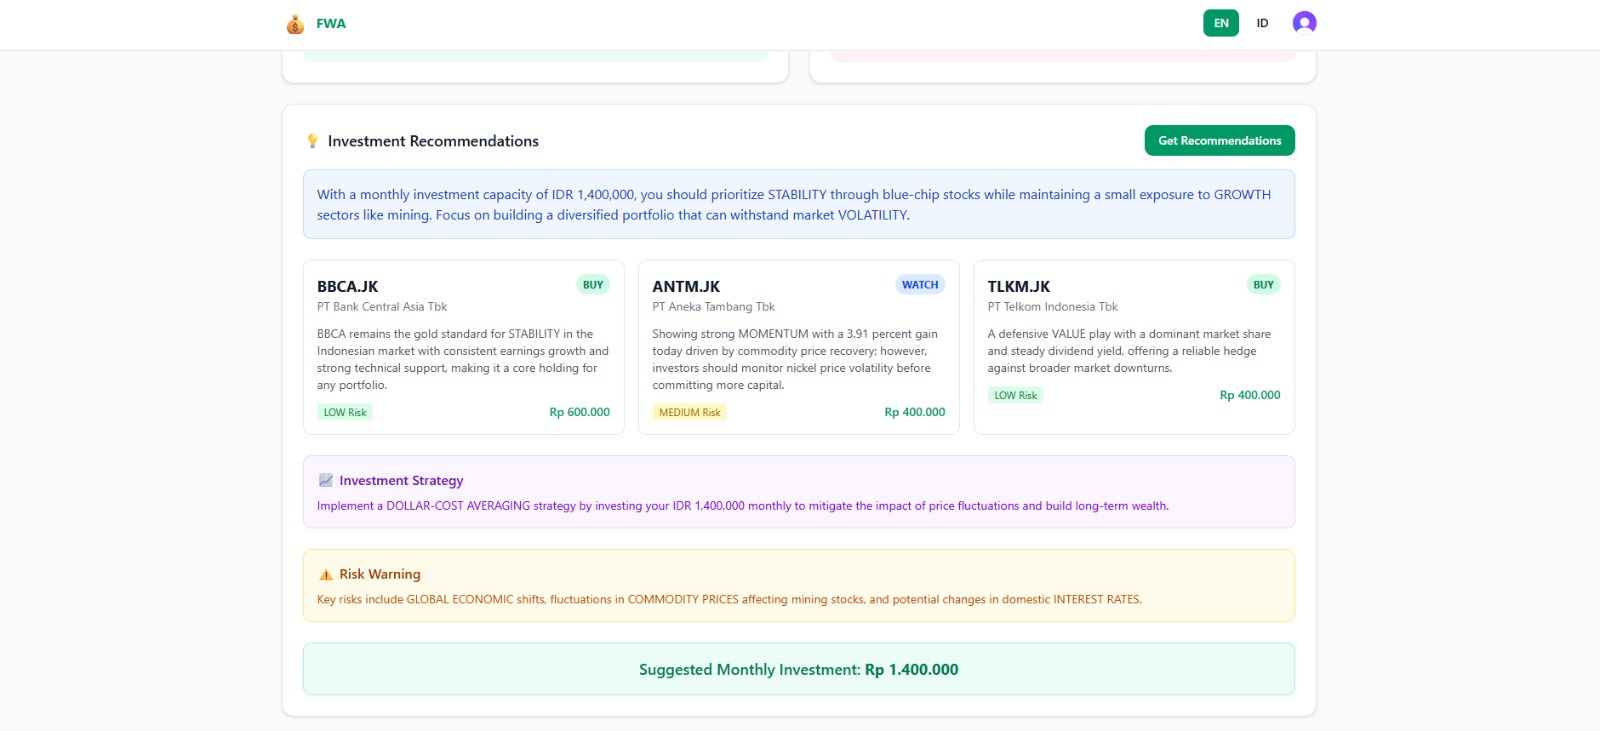
Task: Click the Rp 400.000 amount for TLKM.JK
Action: point(1249,395)
